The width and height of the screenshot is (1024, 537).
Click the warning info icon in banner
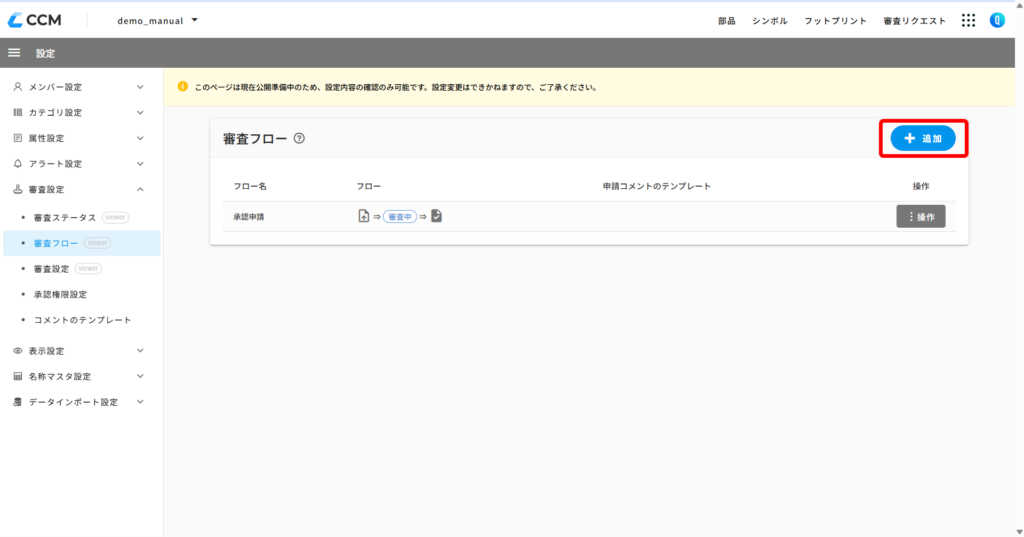(x=183, y=86)
